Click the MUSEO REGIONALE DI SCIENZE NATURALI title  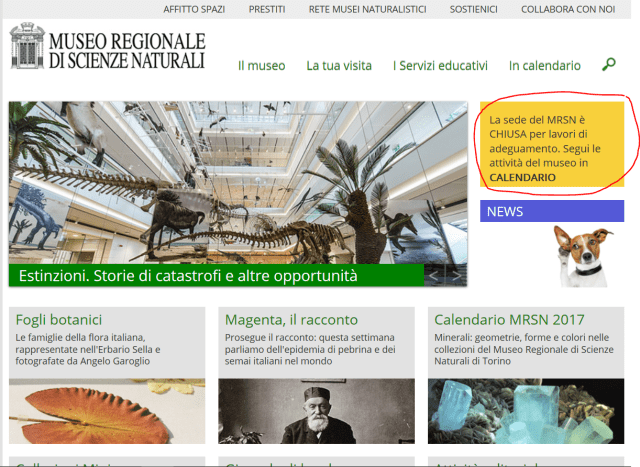point(127,51)
